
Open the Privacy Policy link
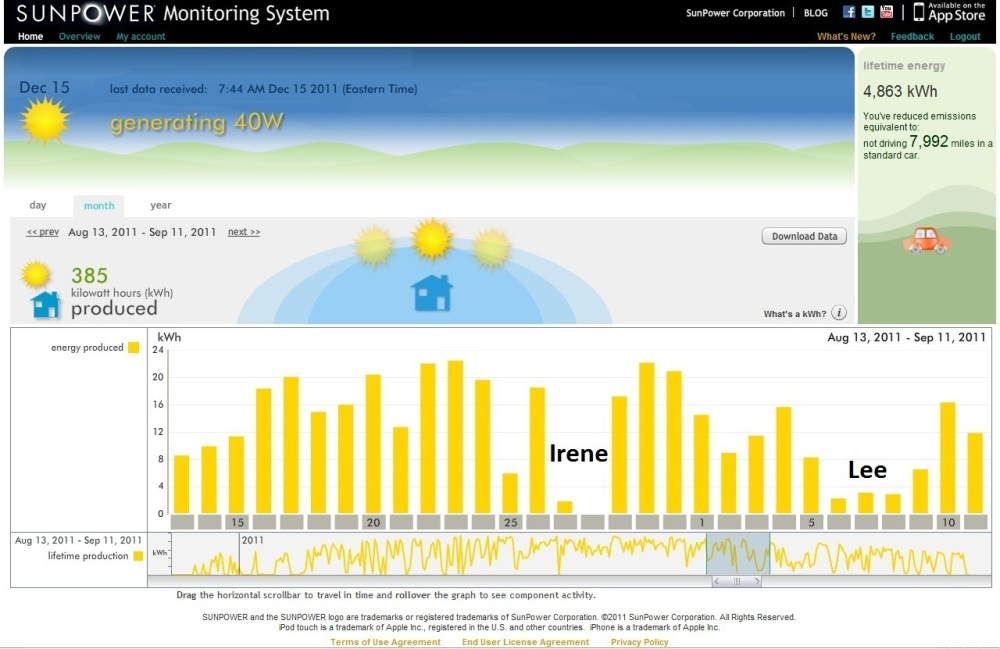tap(640, 642)
